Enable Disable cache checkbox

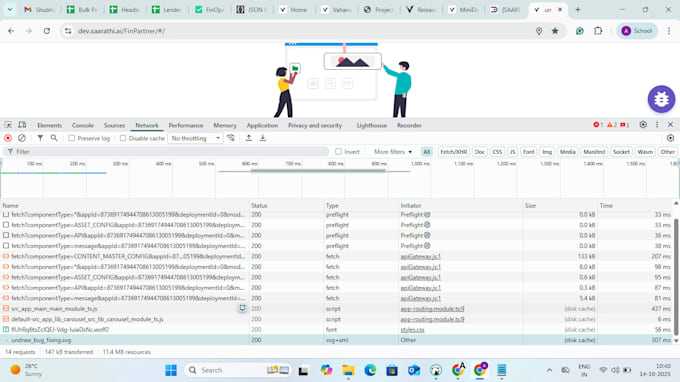pos(123,138)
